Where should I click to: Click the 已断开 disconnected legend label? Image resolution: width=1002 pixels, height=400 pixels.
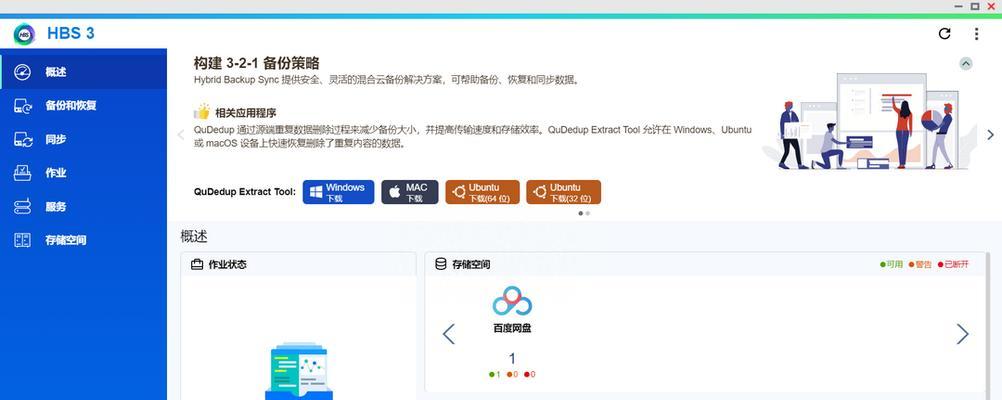(953, 264)
